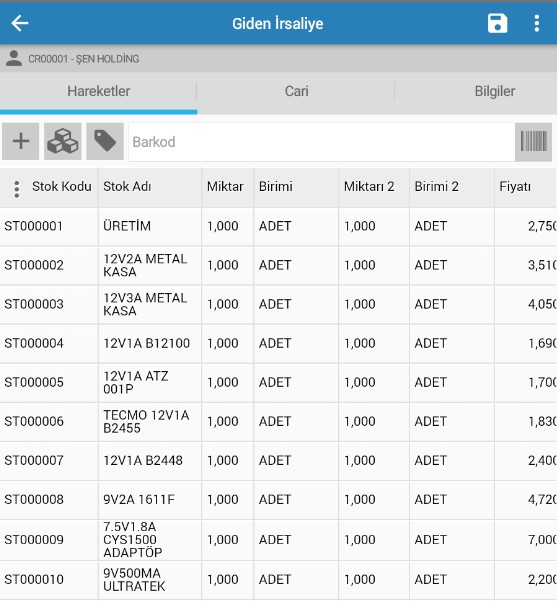Sort by the Stok Adı column header

click(x=127, y=187)
